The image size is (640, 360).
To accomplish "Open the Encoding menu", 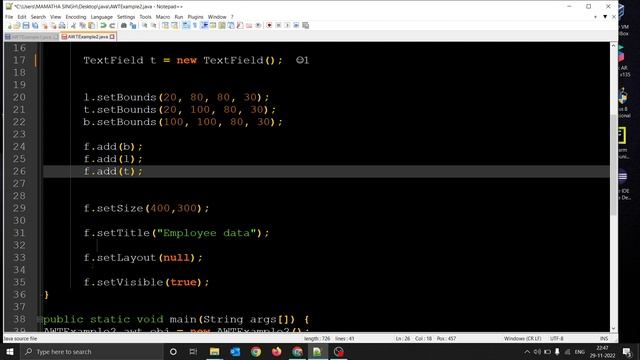I will tap(76, 17).
